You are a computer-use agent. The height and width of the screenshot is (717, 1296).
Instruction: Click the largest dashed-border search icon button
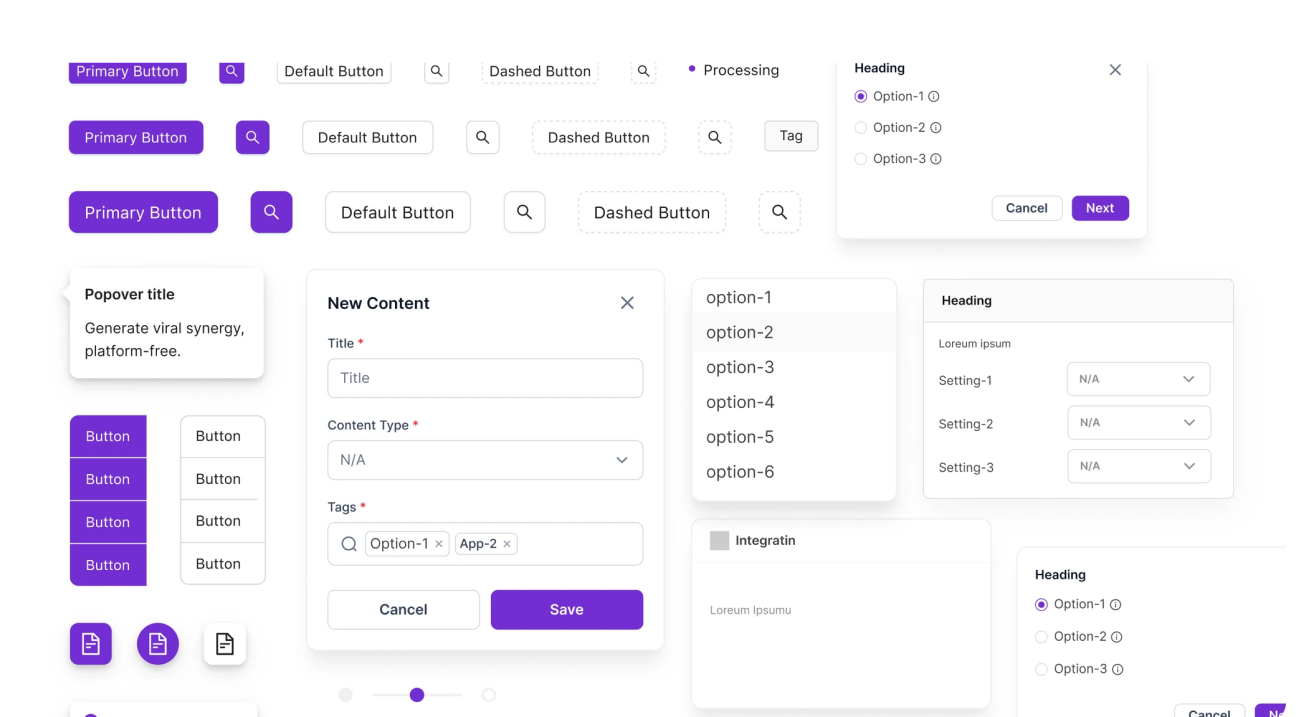click(779, 212)
